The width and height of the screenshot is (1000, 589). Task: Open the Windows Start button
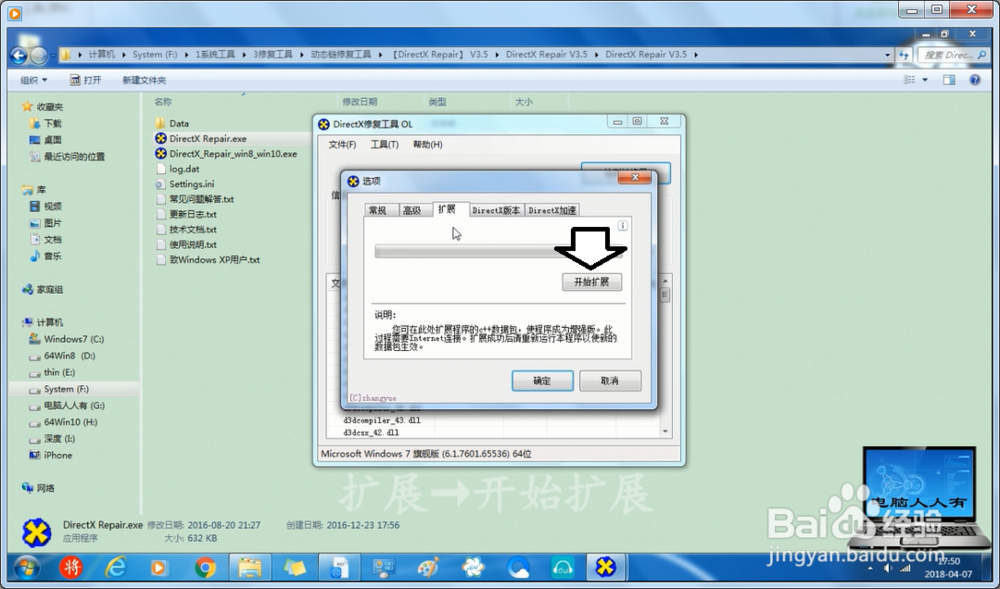(26, 567)
